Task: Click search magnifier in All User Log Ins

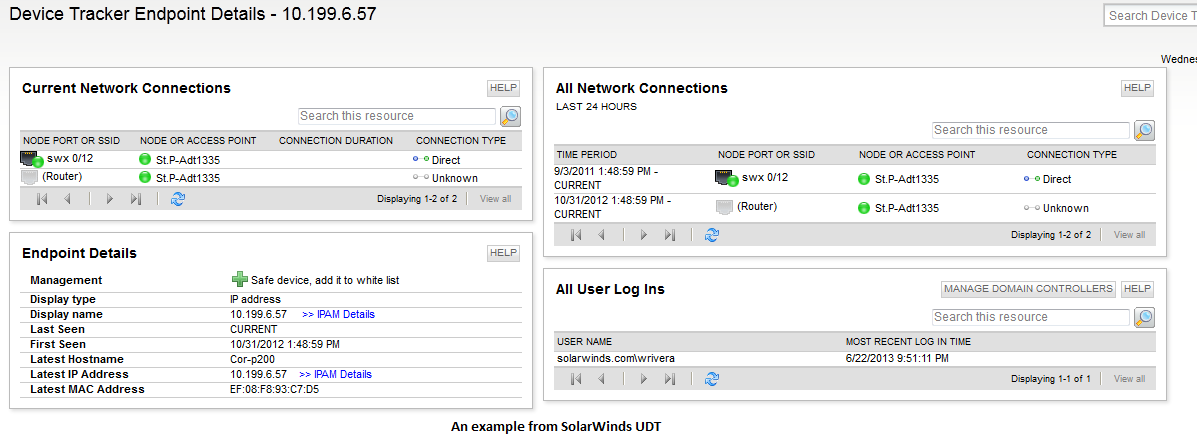Action: pos(1144,317)
